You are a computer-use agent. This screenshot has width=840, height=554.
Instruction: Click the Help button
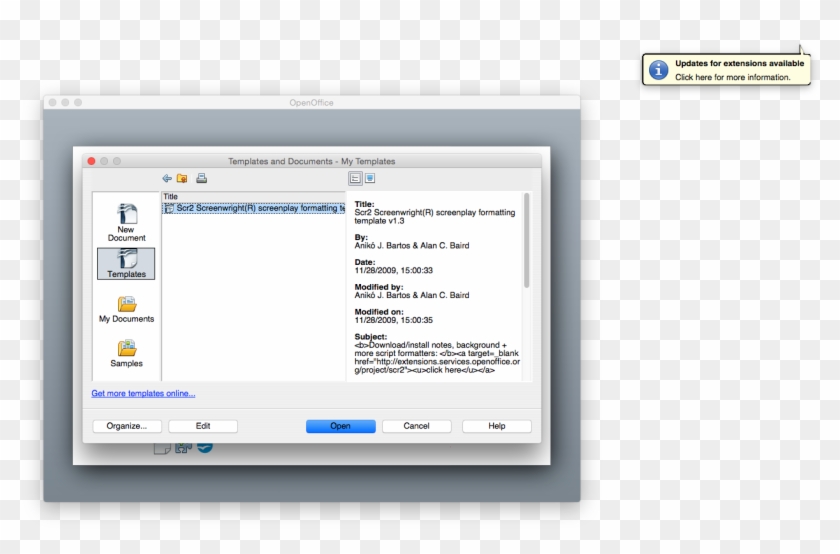(x=497, y=426)
